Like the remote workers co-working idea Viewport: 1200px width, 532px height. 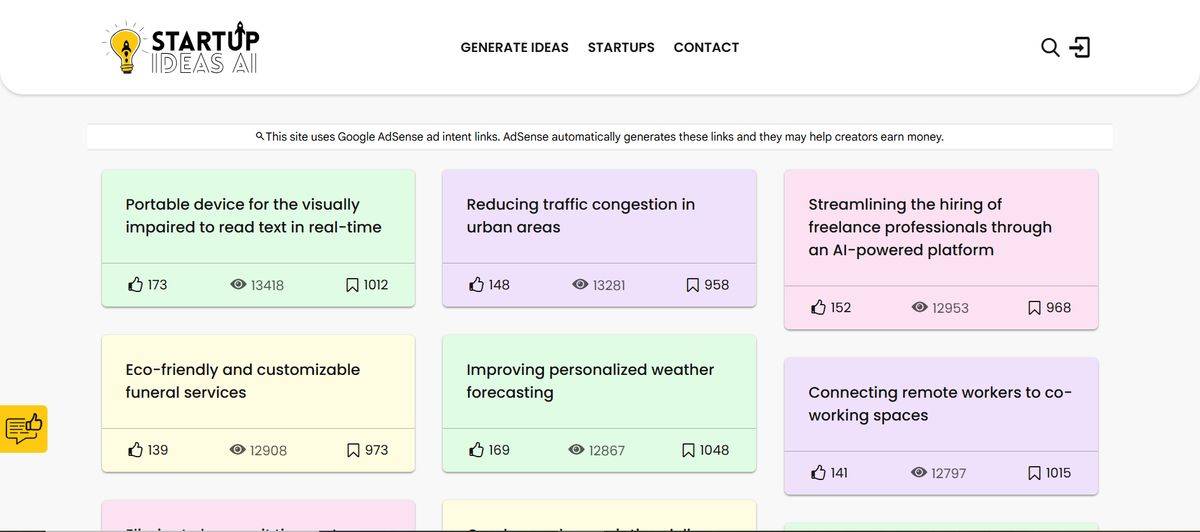(x=819, y=473)
